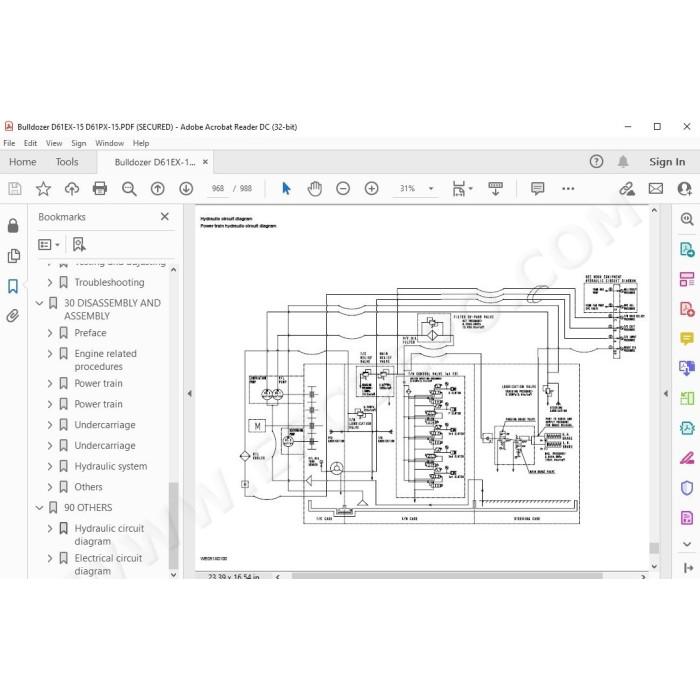700x700 pixels.
Task: Collapse the left navigation pane arrow
Action: coord(189,394)
